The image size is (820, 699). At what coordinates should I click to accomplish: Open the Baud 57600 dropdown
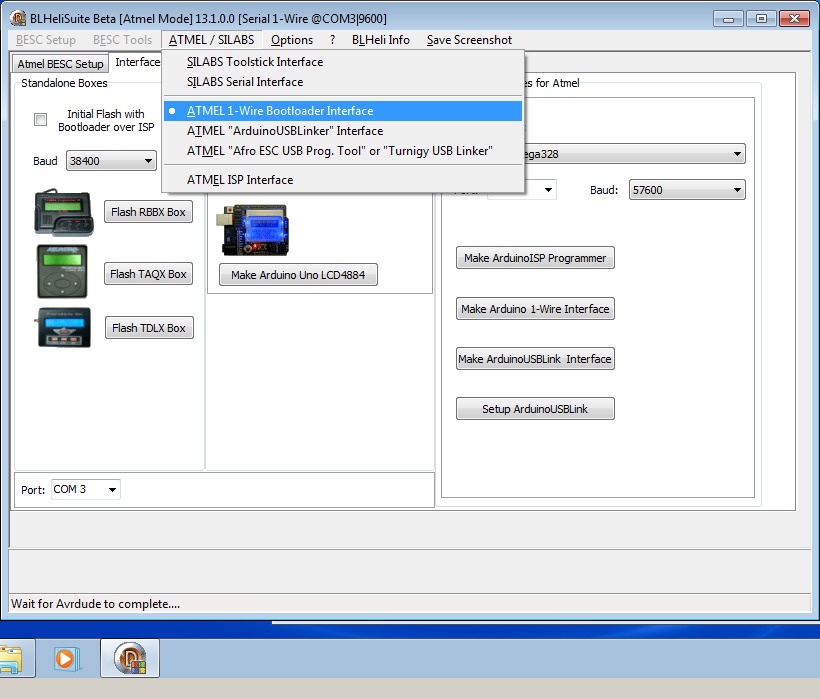click(687, 190)
